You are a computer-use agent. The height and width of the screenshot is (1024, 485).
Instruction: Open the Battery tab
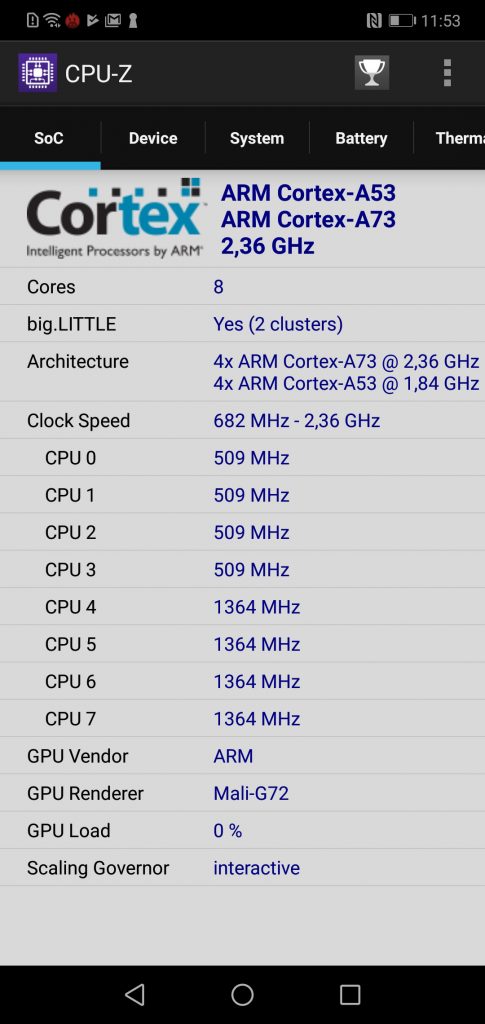point(361,138)
